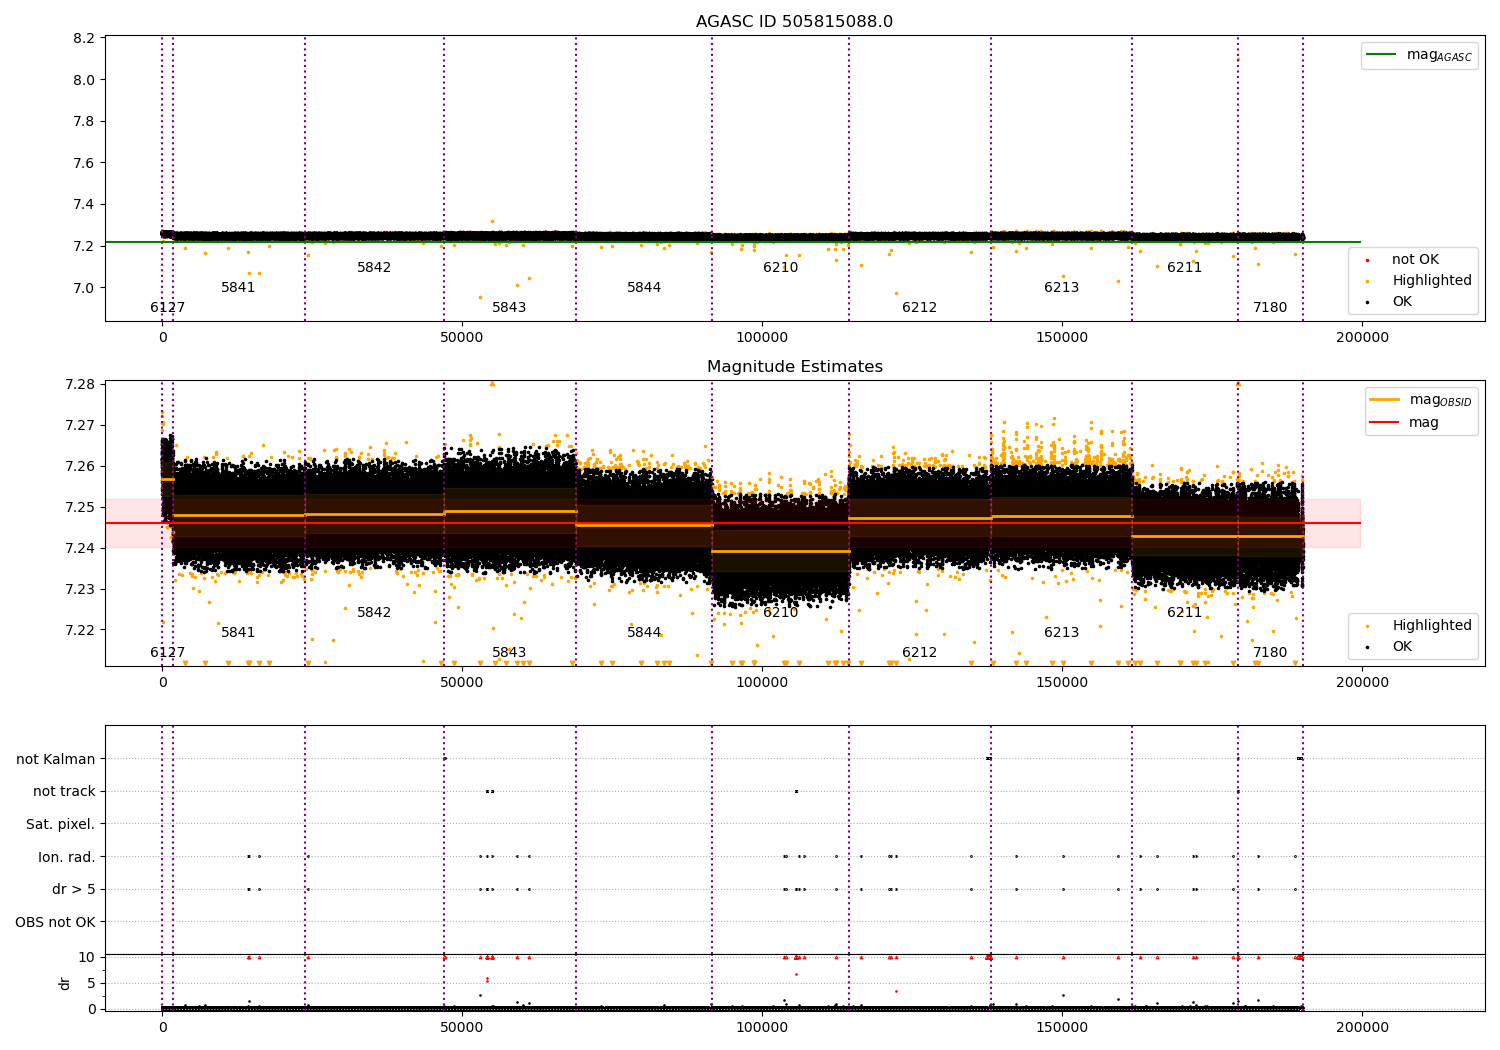Select mag OBSID legend entry in middle plot
1500x1050 pixels.
[x=1420, y=400]
